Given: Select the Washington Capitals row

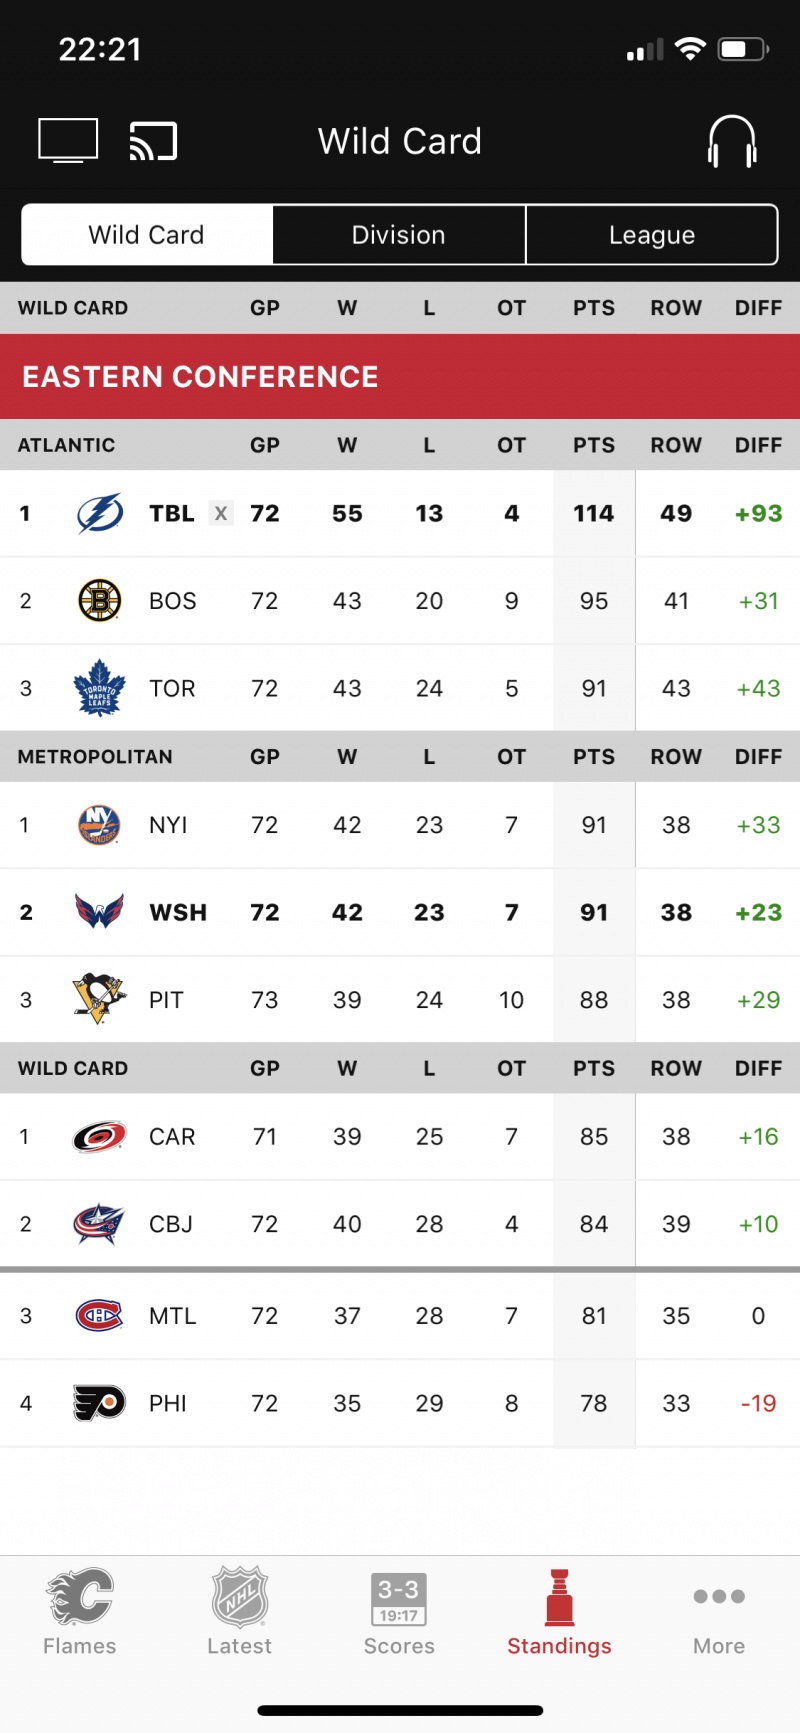Looking at the screenshot, I should pyautogui.click(x=400, y=912).
